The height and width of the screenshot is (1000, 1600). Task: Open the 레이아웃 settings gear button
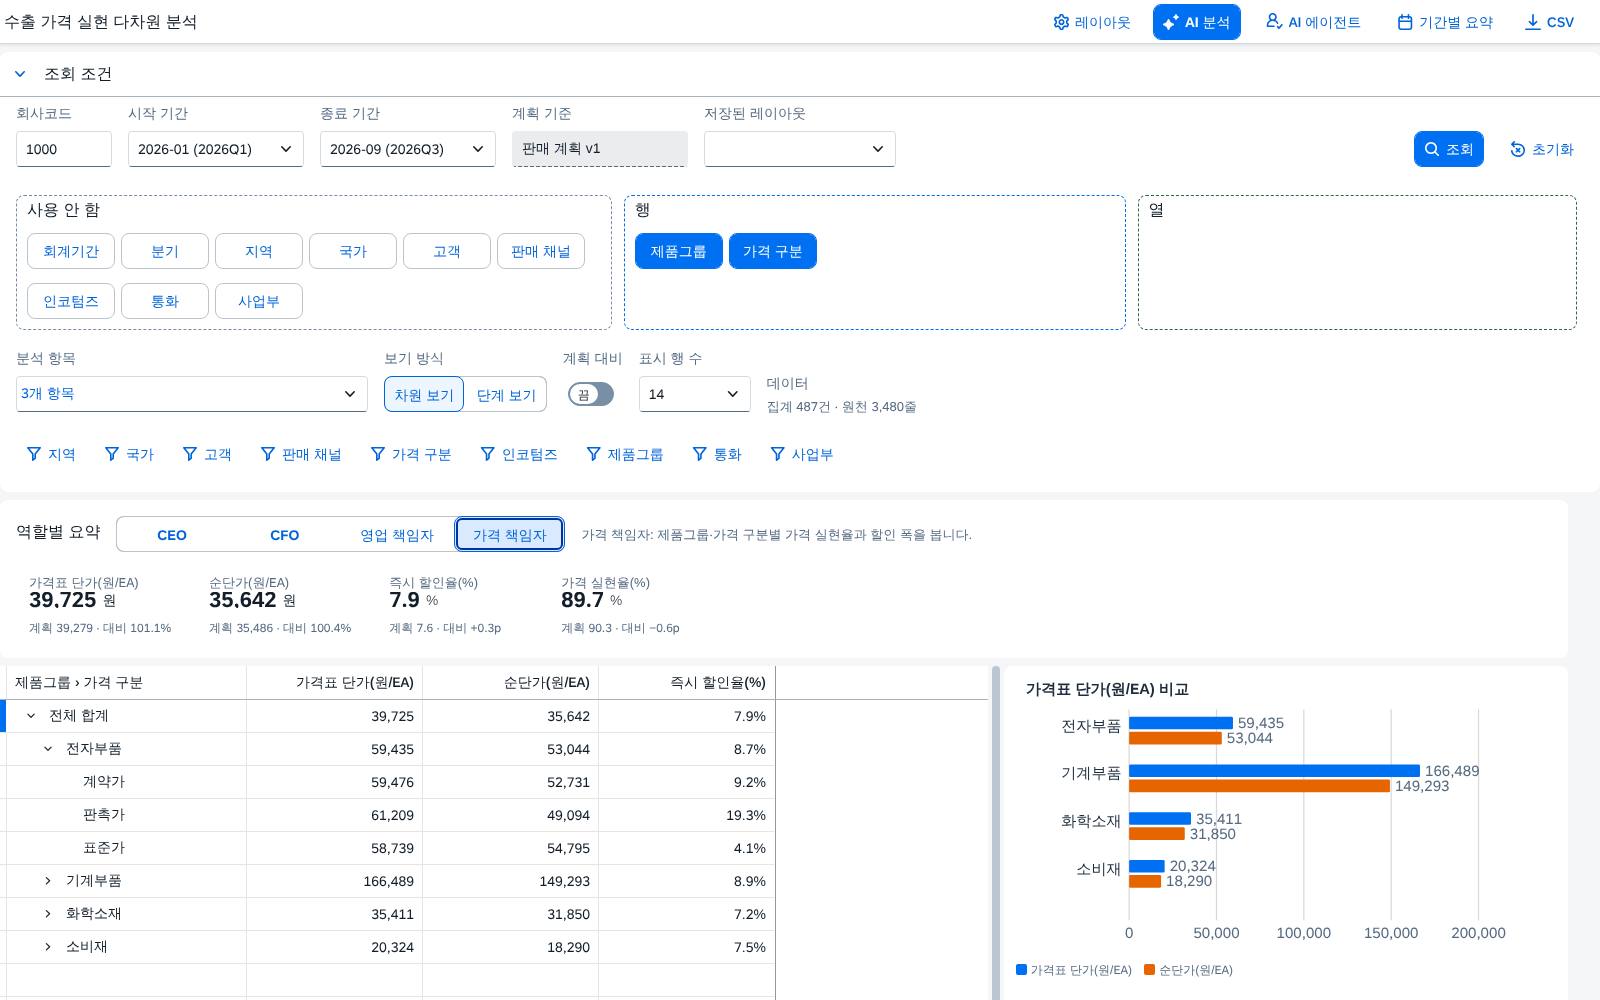[x=1091, y=22]
